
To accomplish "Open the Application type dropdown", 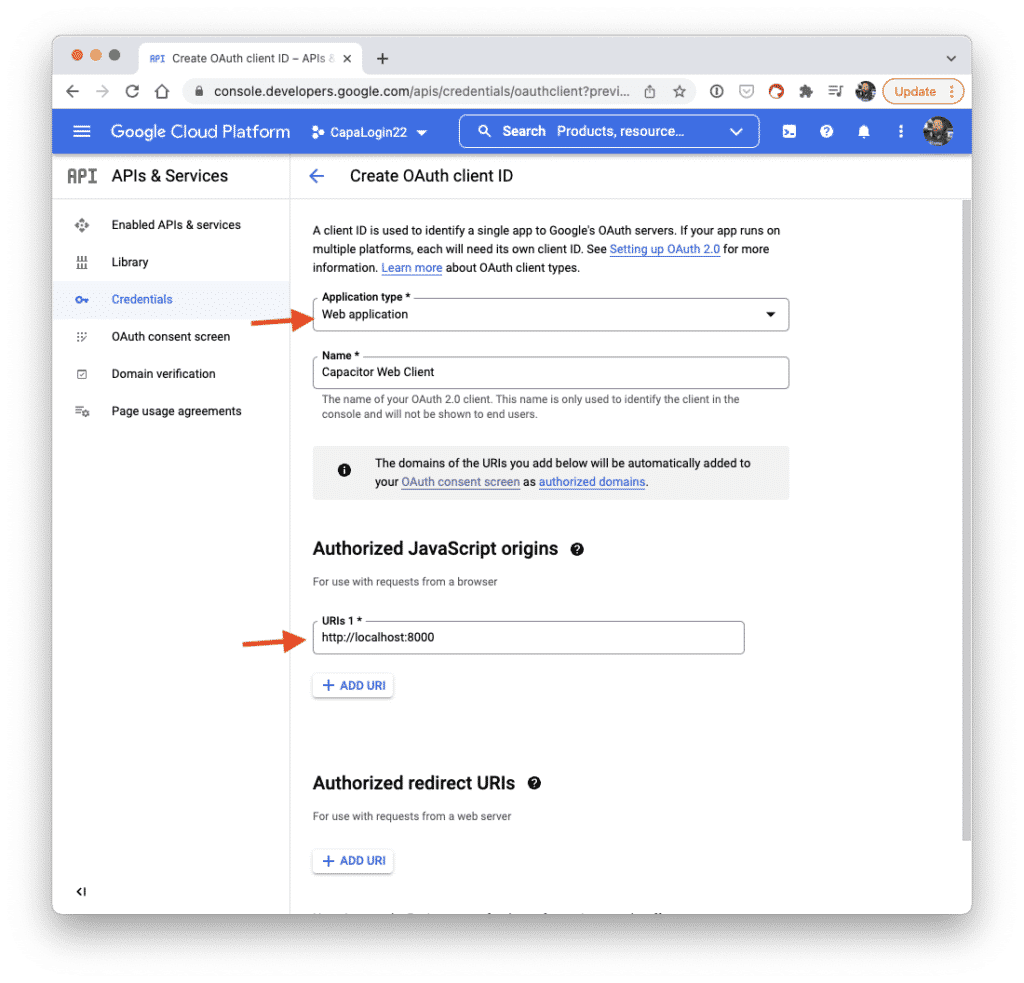I will click(x=771, y=314).
